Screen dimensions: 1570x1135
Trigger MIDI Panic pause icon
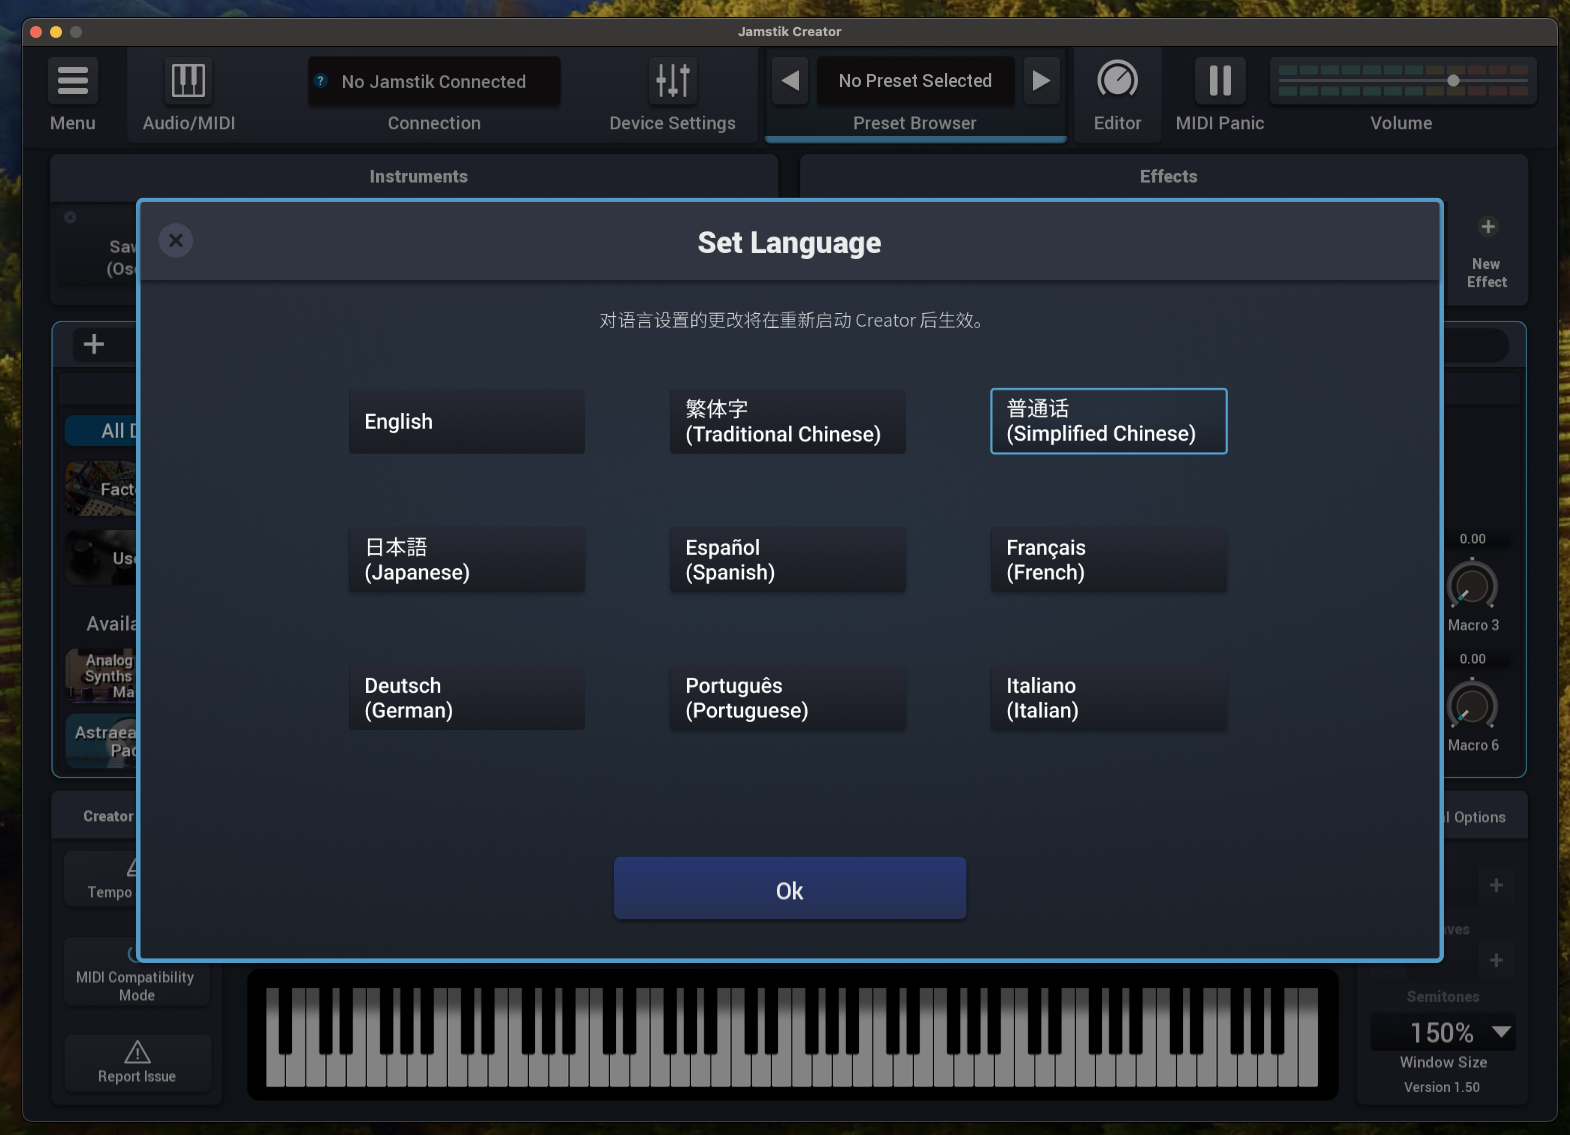1220,80
